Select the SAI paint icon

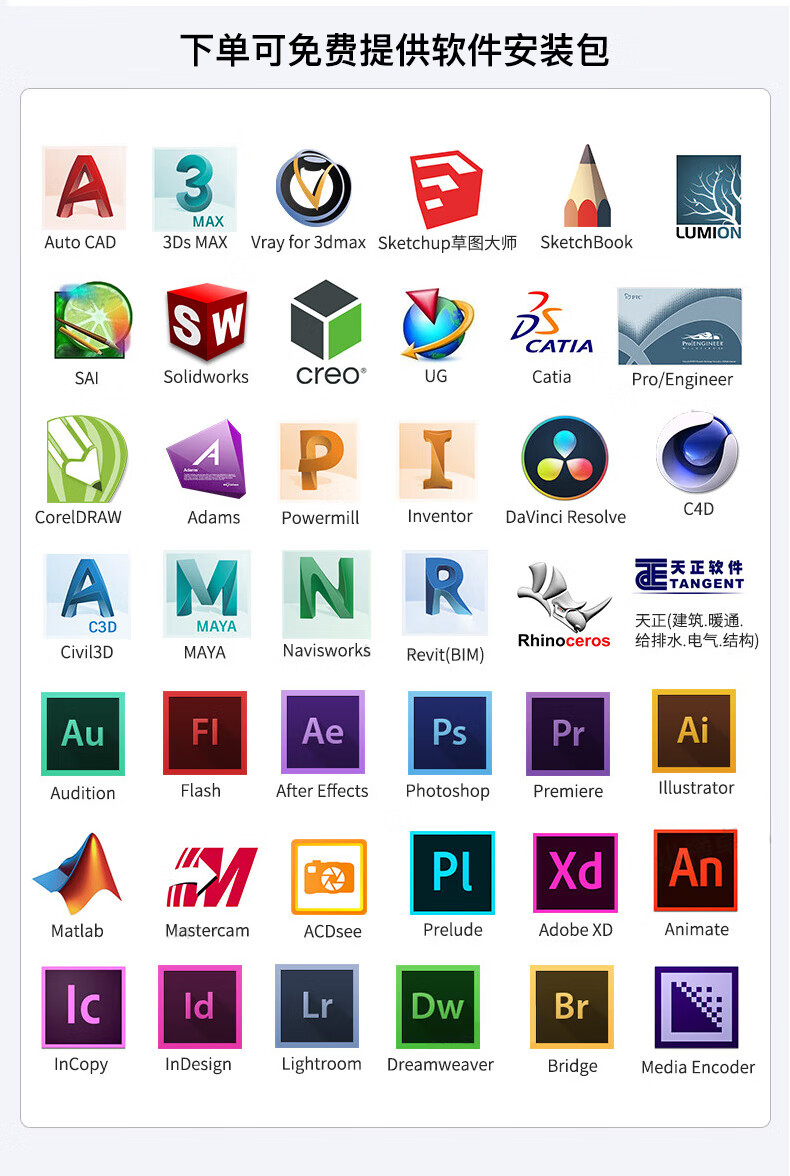(93, 321)
